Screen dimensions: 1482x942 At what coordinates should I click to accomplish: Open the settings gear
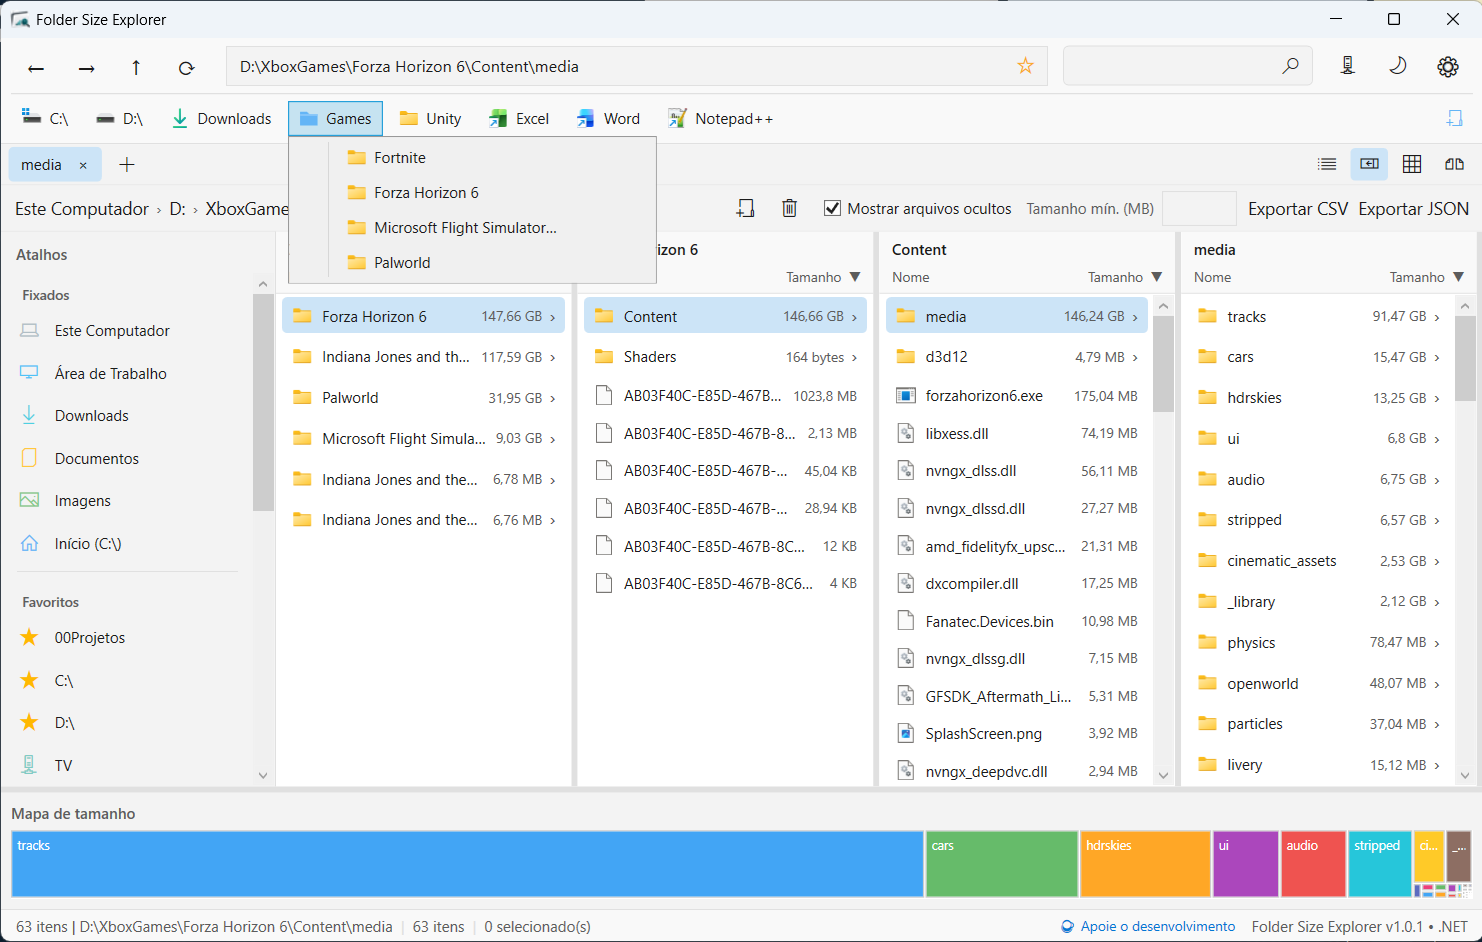(x=1447, y=67)
